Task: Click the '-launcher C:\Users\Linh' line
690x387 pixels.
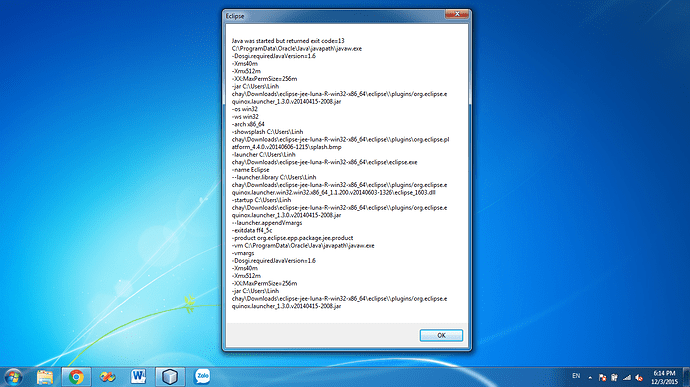Action: (x=264, y=155)
